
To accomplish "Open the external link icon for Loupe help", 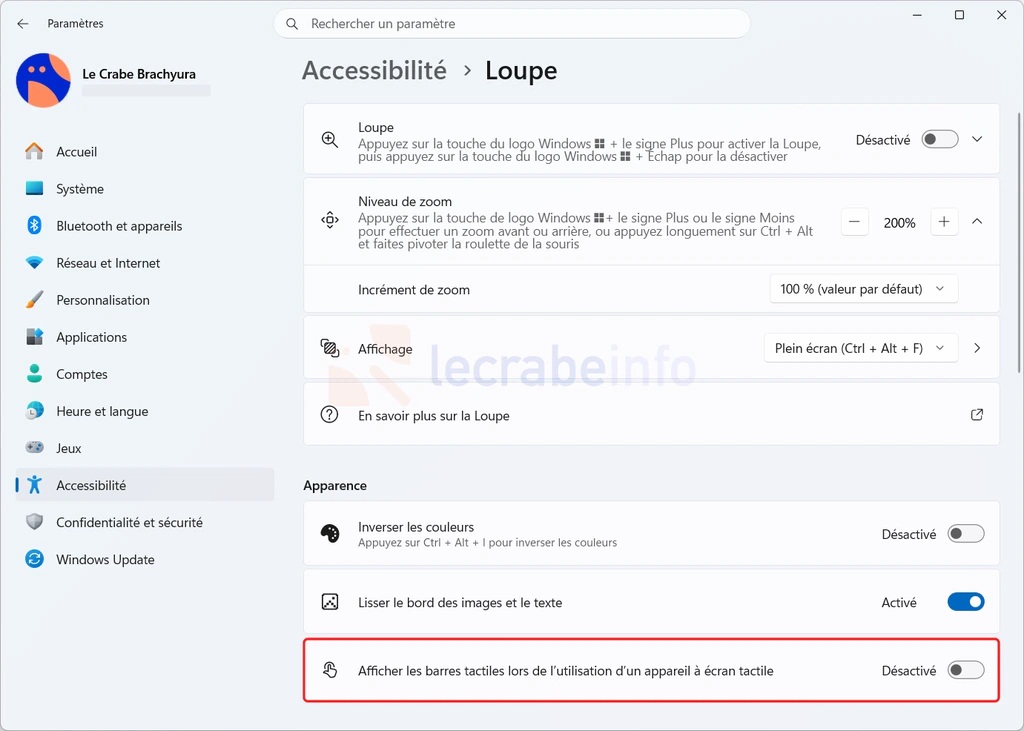I will (x=977, y=415).
